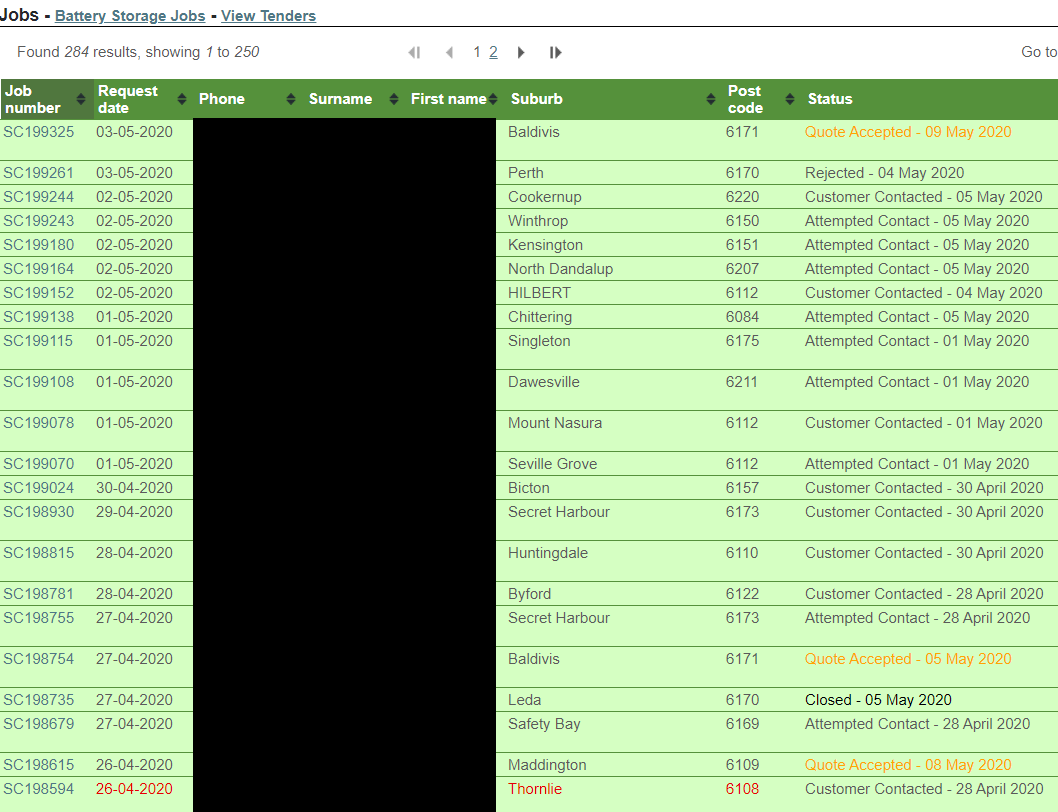The width and height of the screenshot is (1058, 812).
Task: Click the HILBERT suburb cell
Action: [x=539, y=293]
